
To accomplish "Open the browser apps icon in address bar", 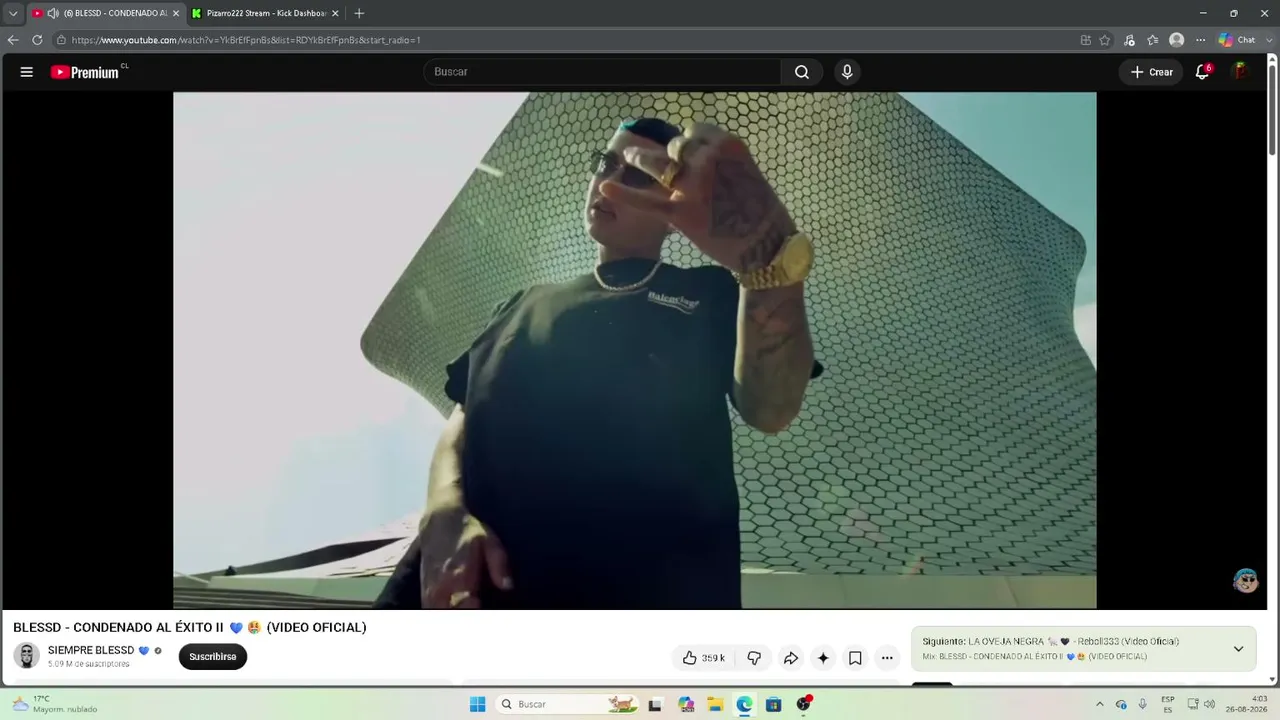I will 1086,40.
